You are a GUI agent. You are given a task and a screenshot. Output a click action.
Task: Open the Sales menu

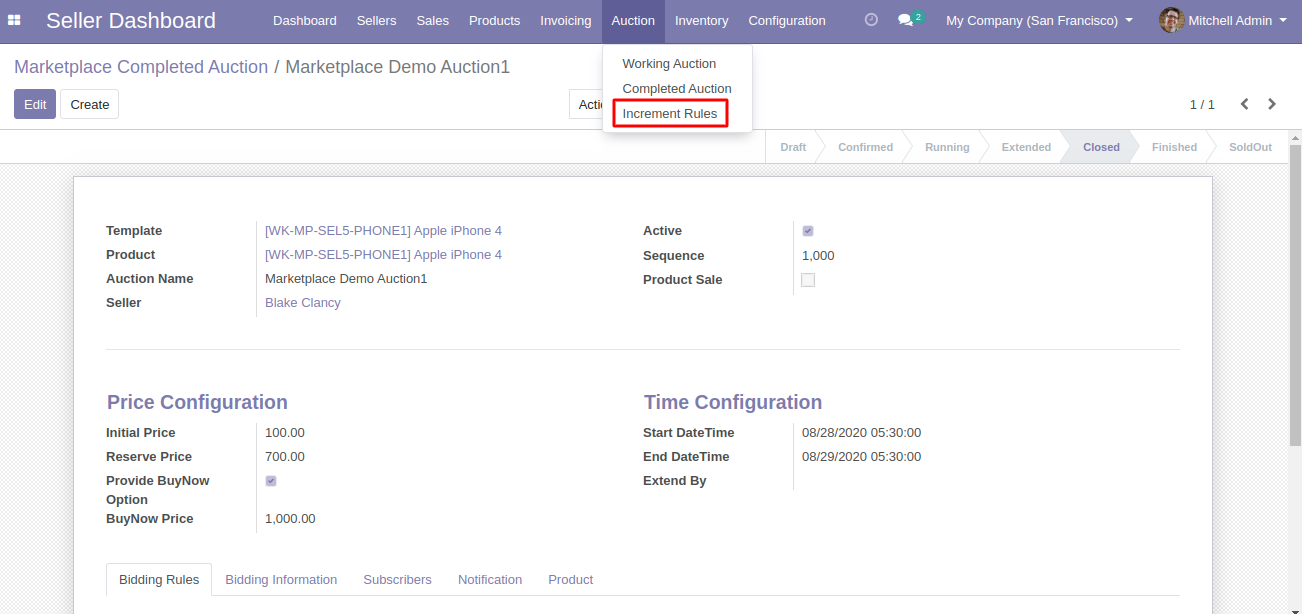[x=433, y=20]
